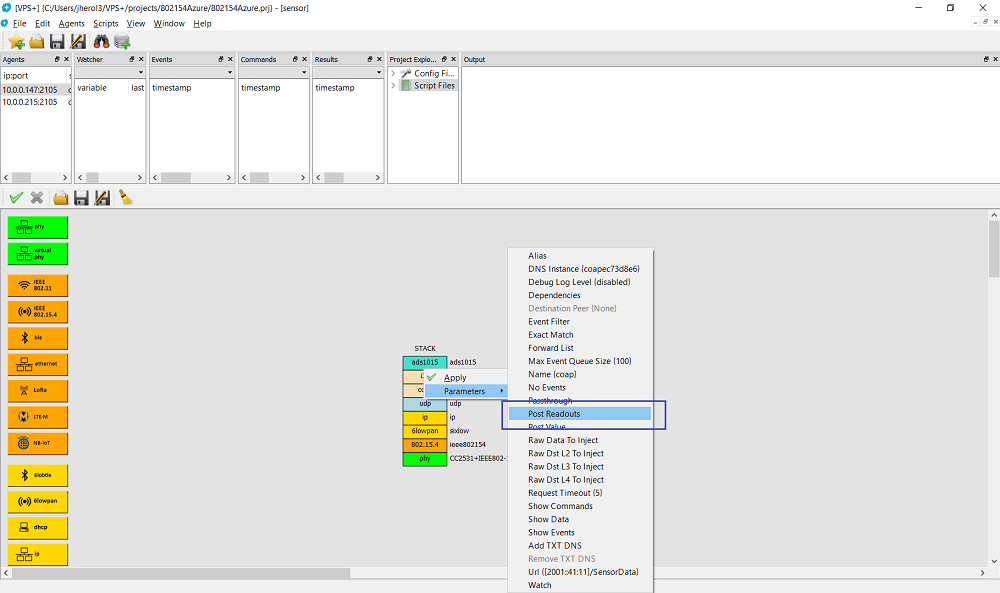Choose Post Readouts from the context menu
Viewport: 1000px width, 593px height.
(x=554, y=414)
